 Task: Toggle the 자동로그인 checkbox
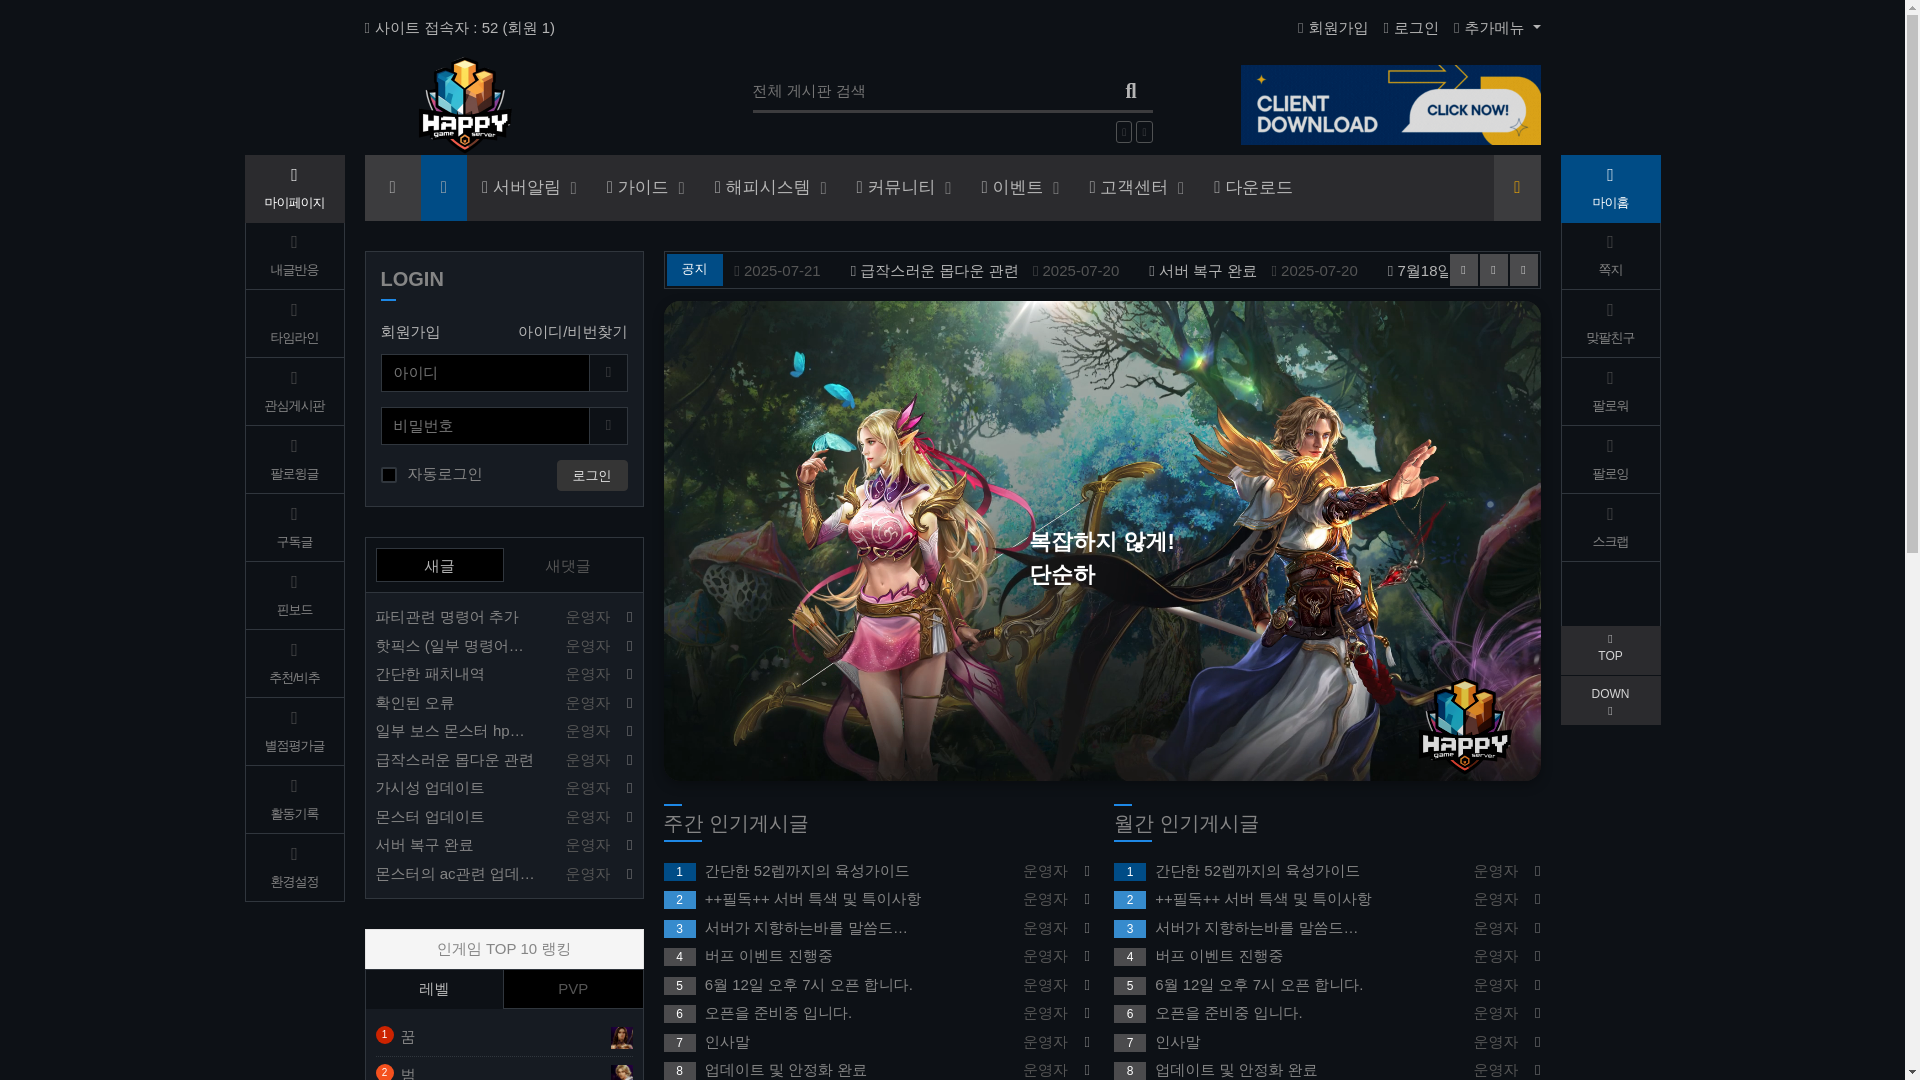click(x=389, y=475)
